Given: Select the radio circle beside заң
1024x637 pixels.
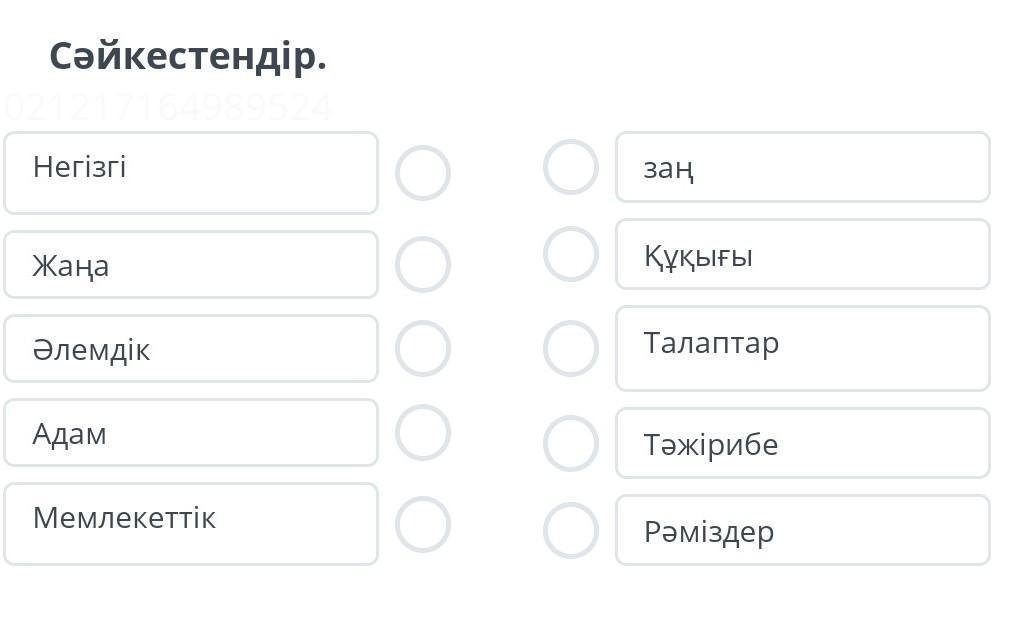Looking at the screenshot, I should coord(571,167).
